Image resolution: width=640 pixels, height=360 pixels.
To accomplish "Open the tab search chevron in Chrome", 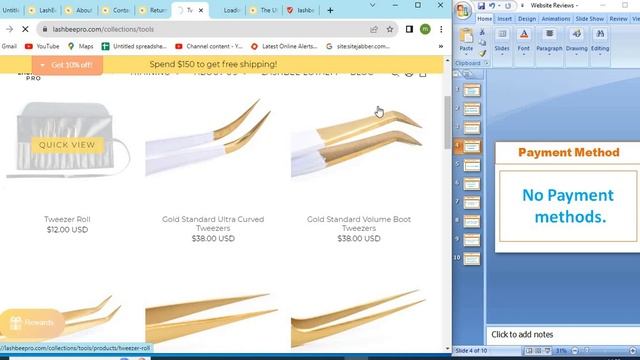I will (372, 5).
